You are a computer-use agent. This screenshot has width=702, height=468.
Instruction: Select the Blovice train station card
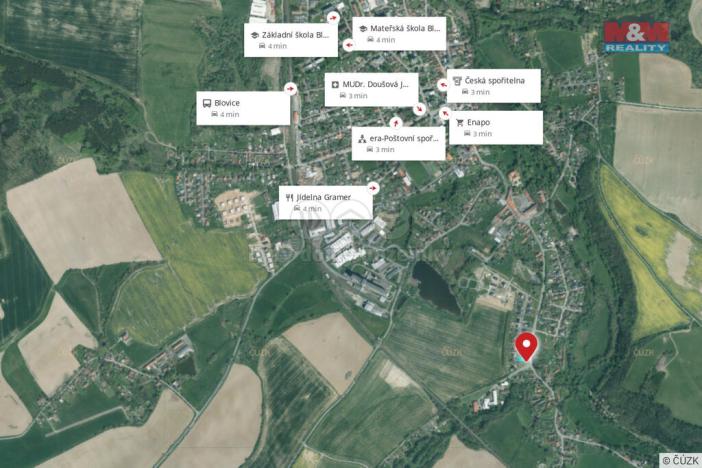(x=243, y=108)
